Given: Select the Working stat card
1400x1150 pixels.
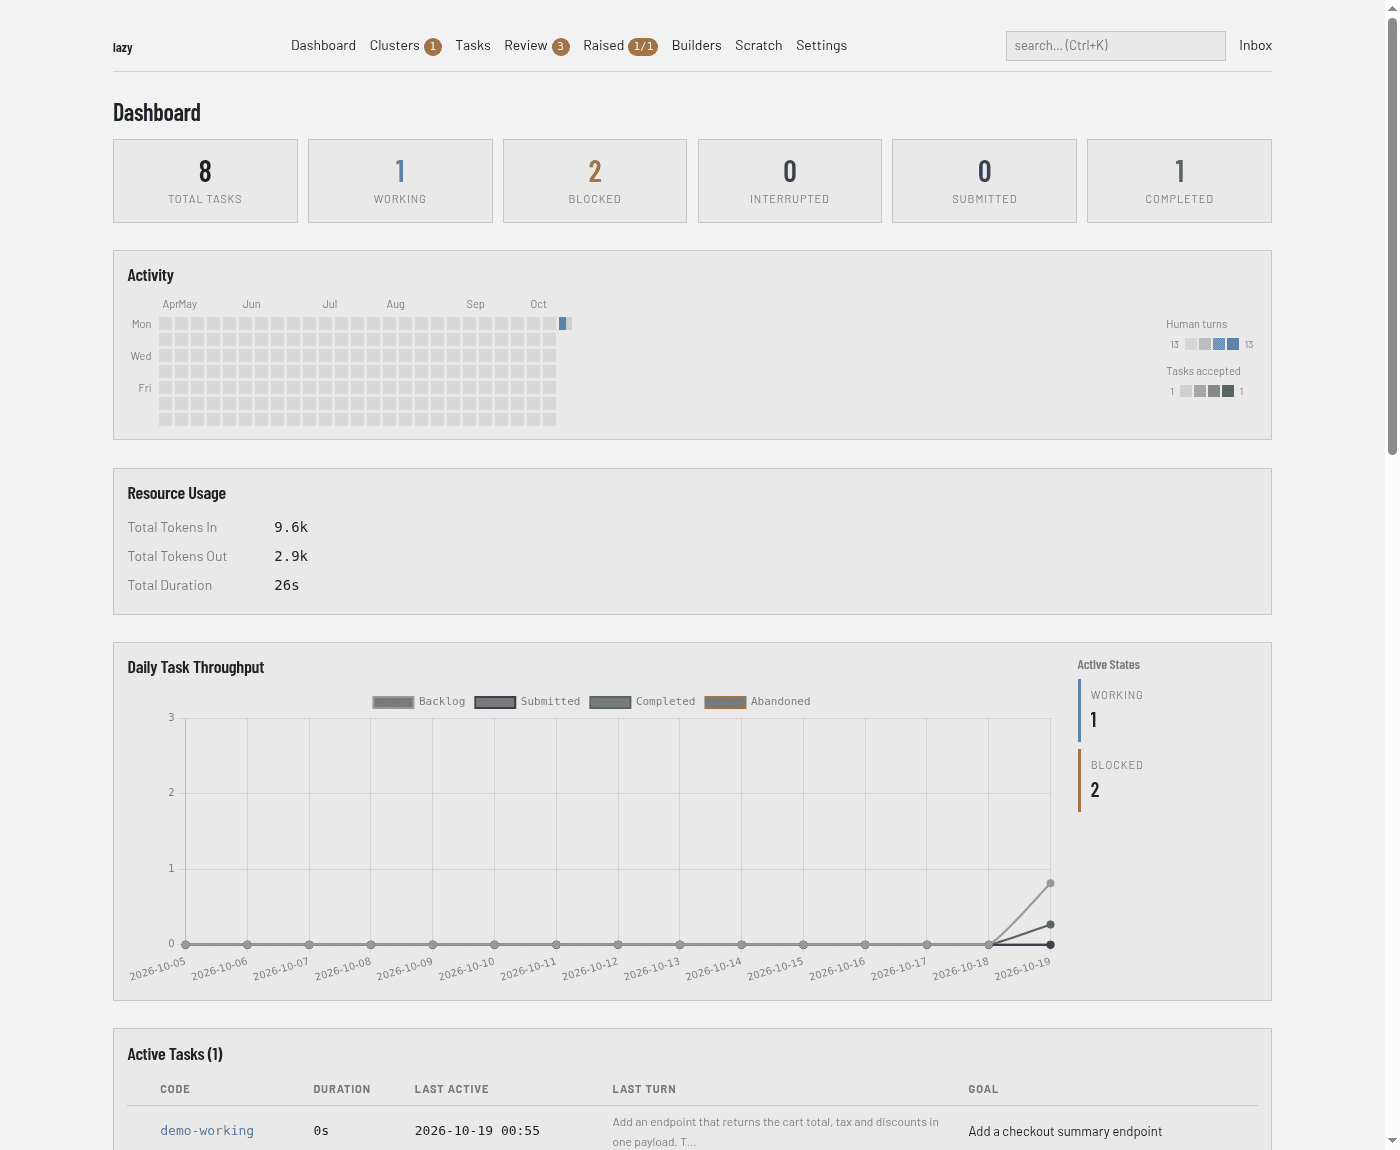Looking at the screenshot, I should click(400, 181).
